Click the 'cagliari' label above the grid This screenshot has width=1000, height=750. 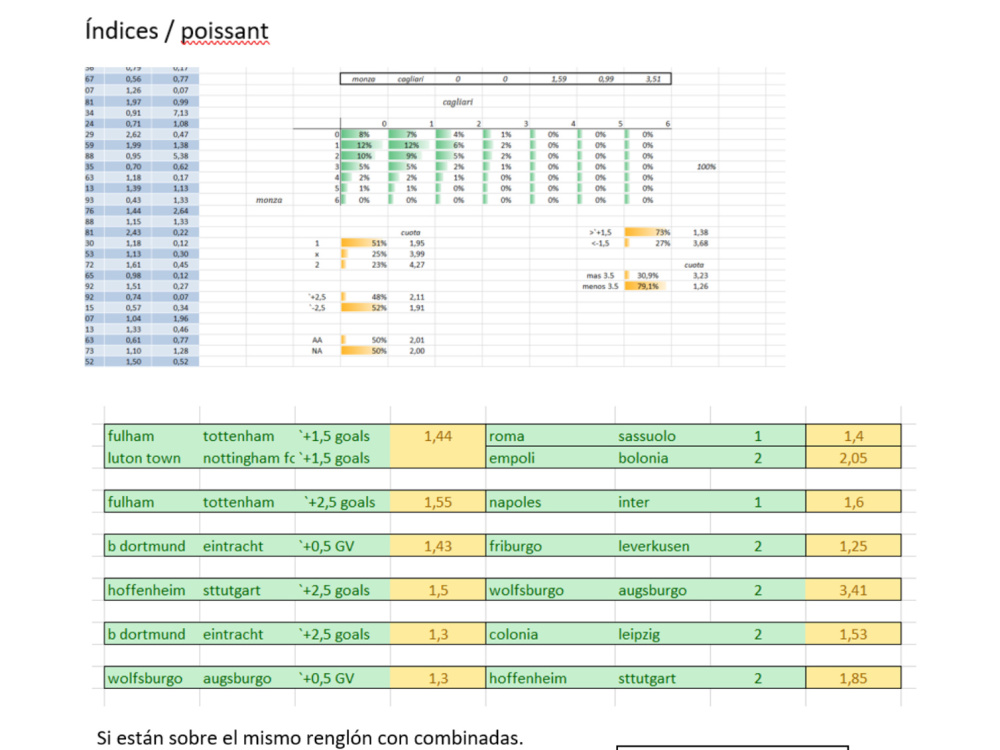pos(458,102)
